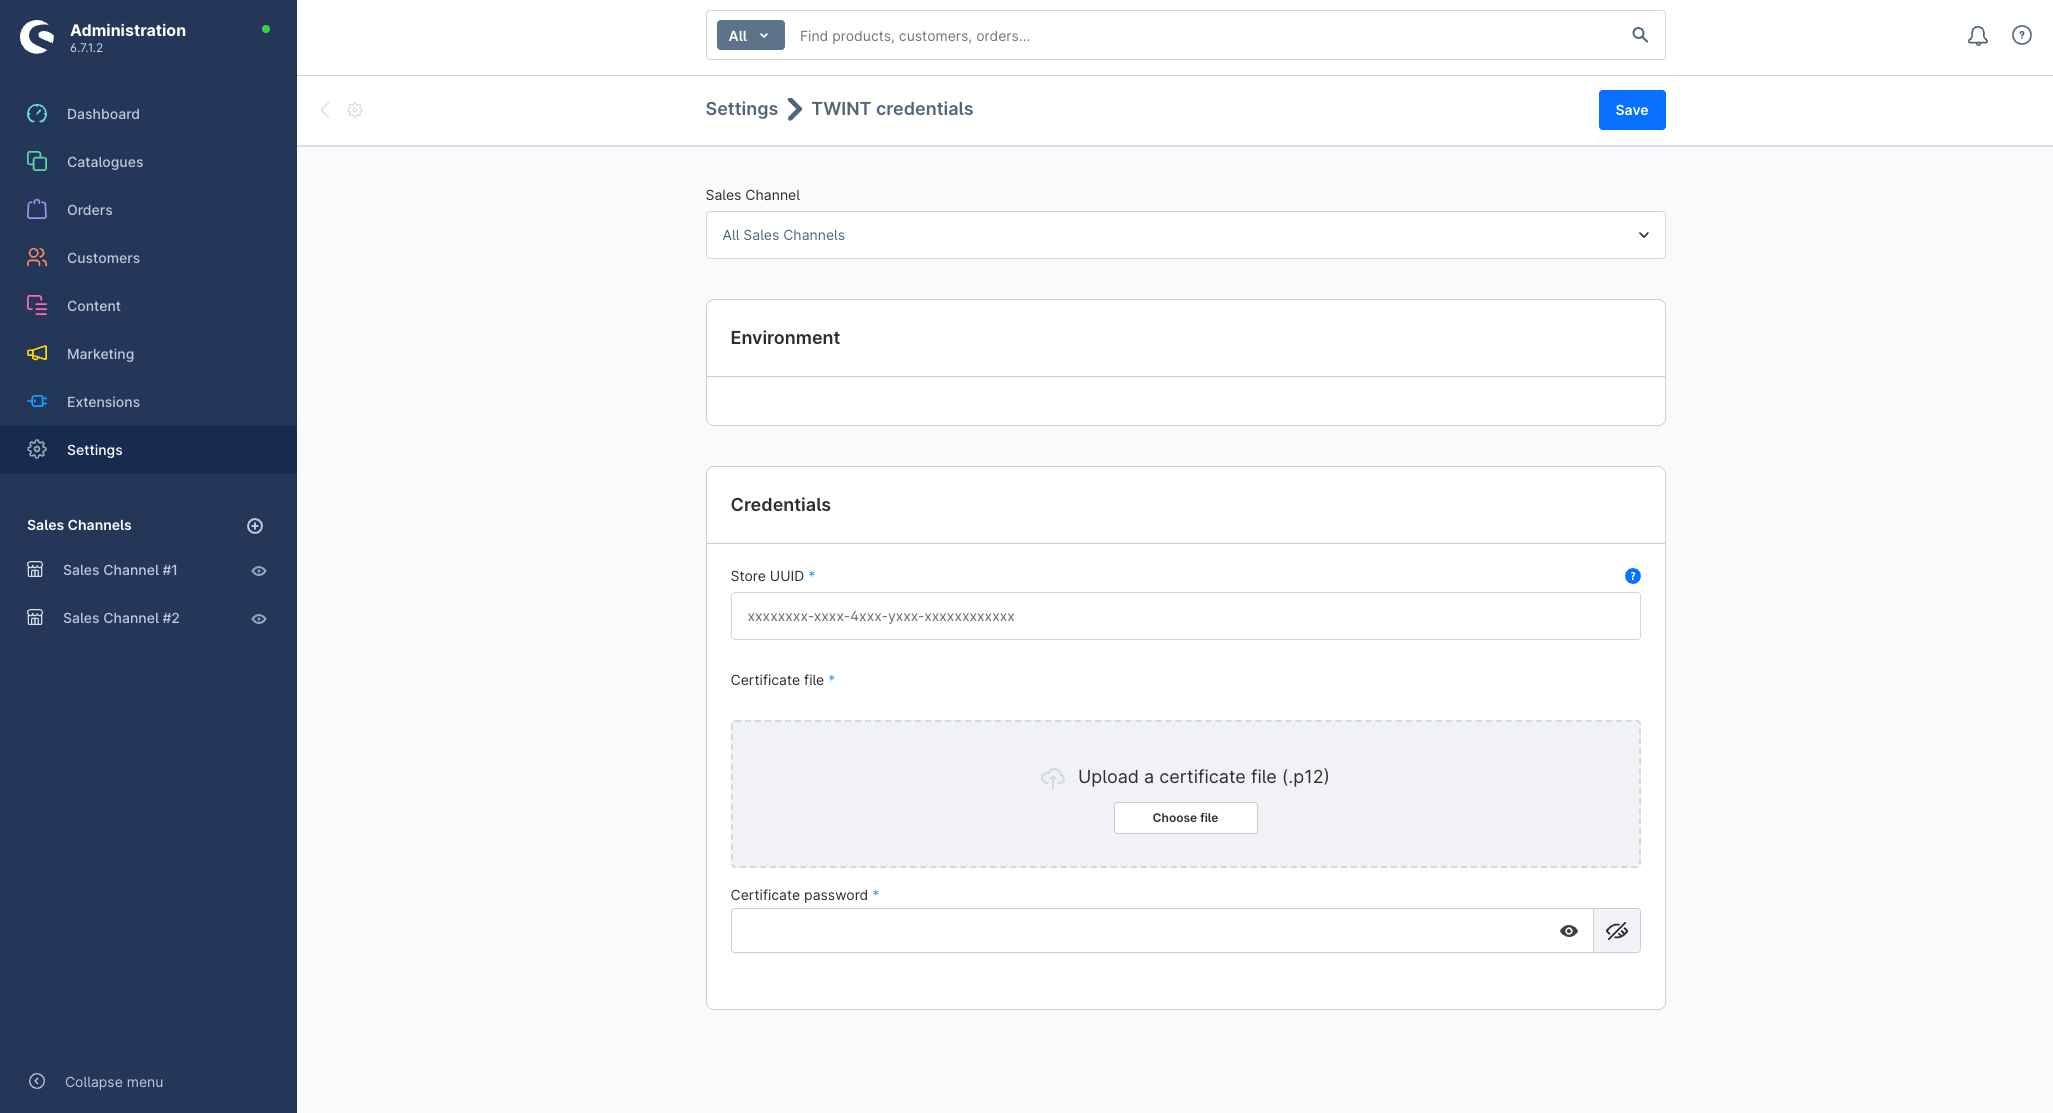2053x1113 pixels.
Task: Click the Settings gear icon in sidebar
Action: [x=37, y=449]
